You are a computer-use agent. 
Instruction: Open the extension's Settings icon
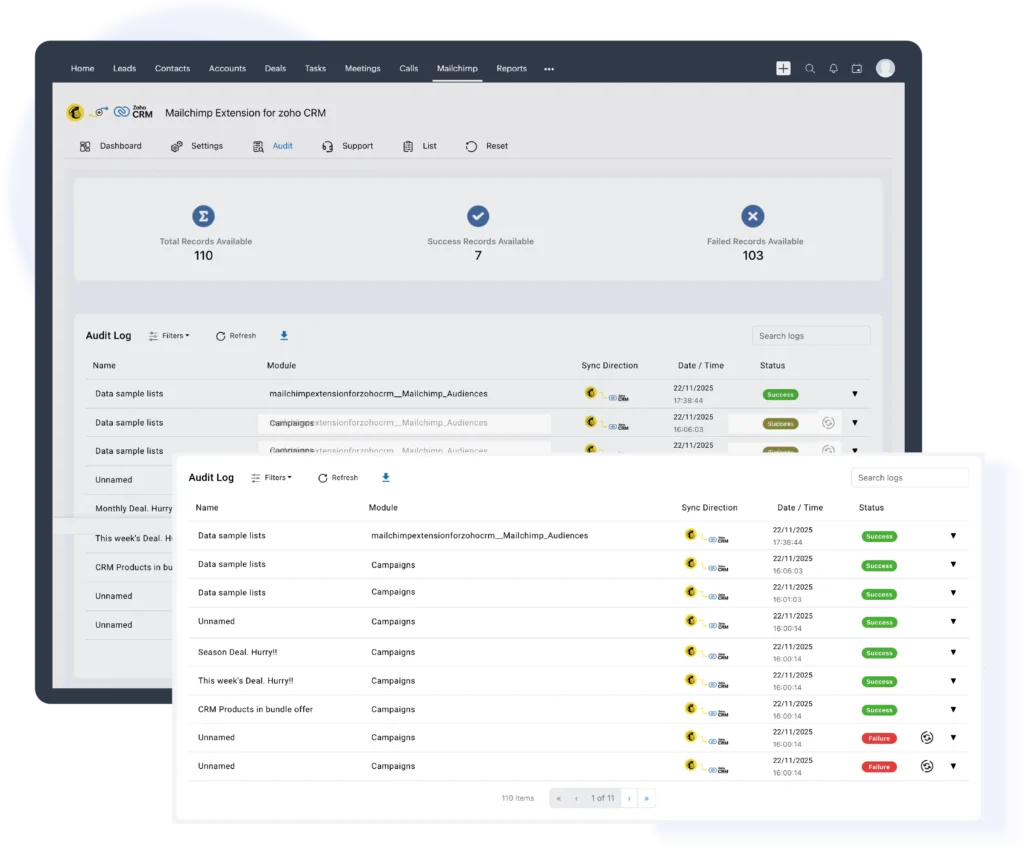coord(173,145)
